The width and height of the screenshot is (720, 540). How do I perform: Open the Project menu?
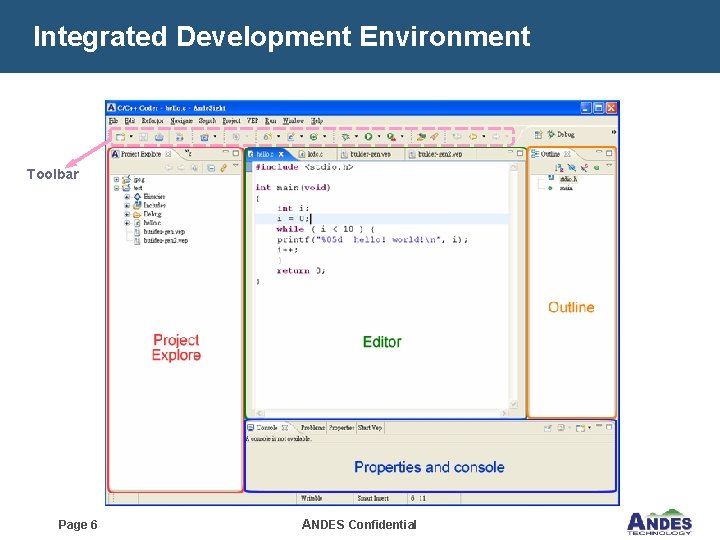(231, 121)
